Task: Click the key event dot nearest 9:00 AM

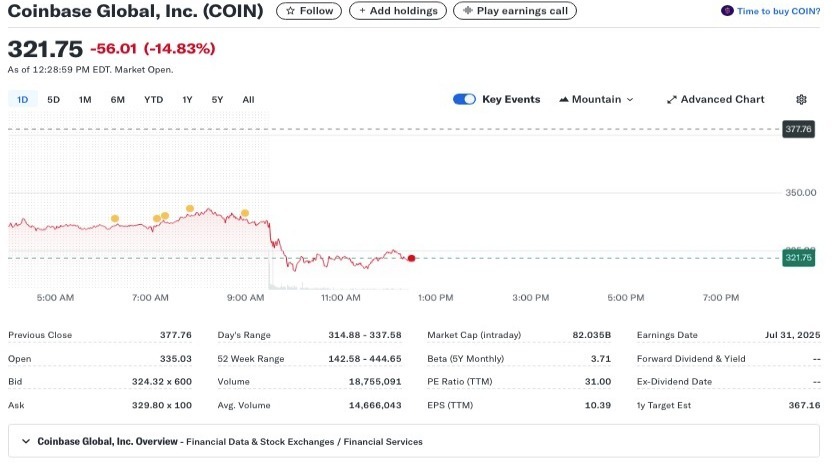Action: [x=245, y=213]
